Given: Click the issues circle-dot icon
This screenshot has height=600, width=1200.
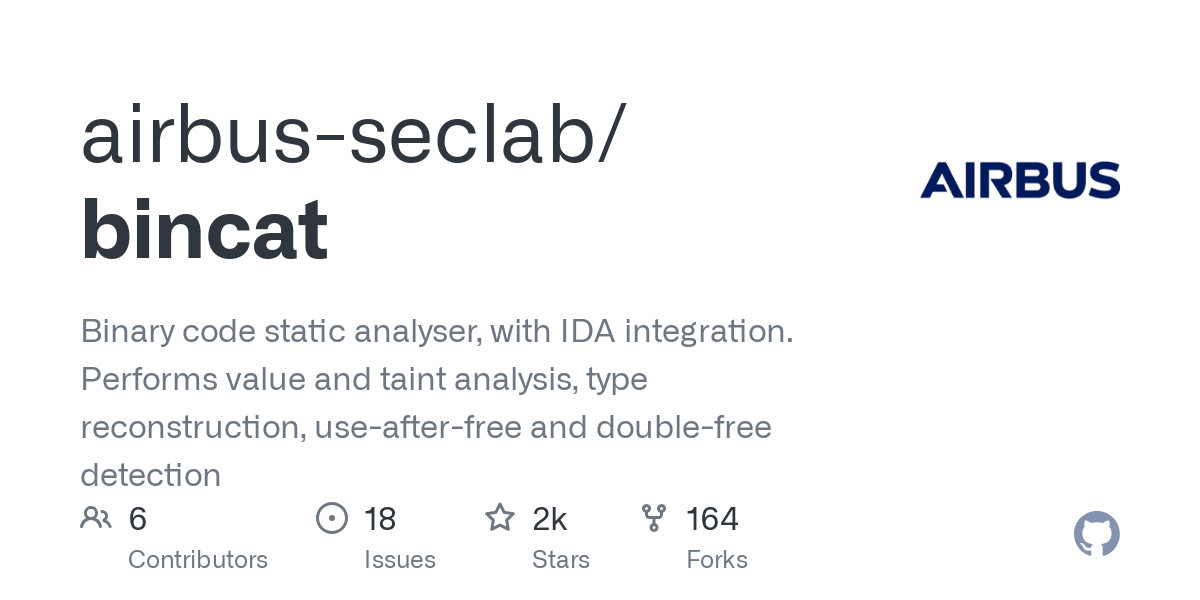Looking at the screenshot, I should (332, 518).
